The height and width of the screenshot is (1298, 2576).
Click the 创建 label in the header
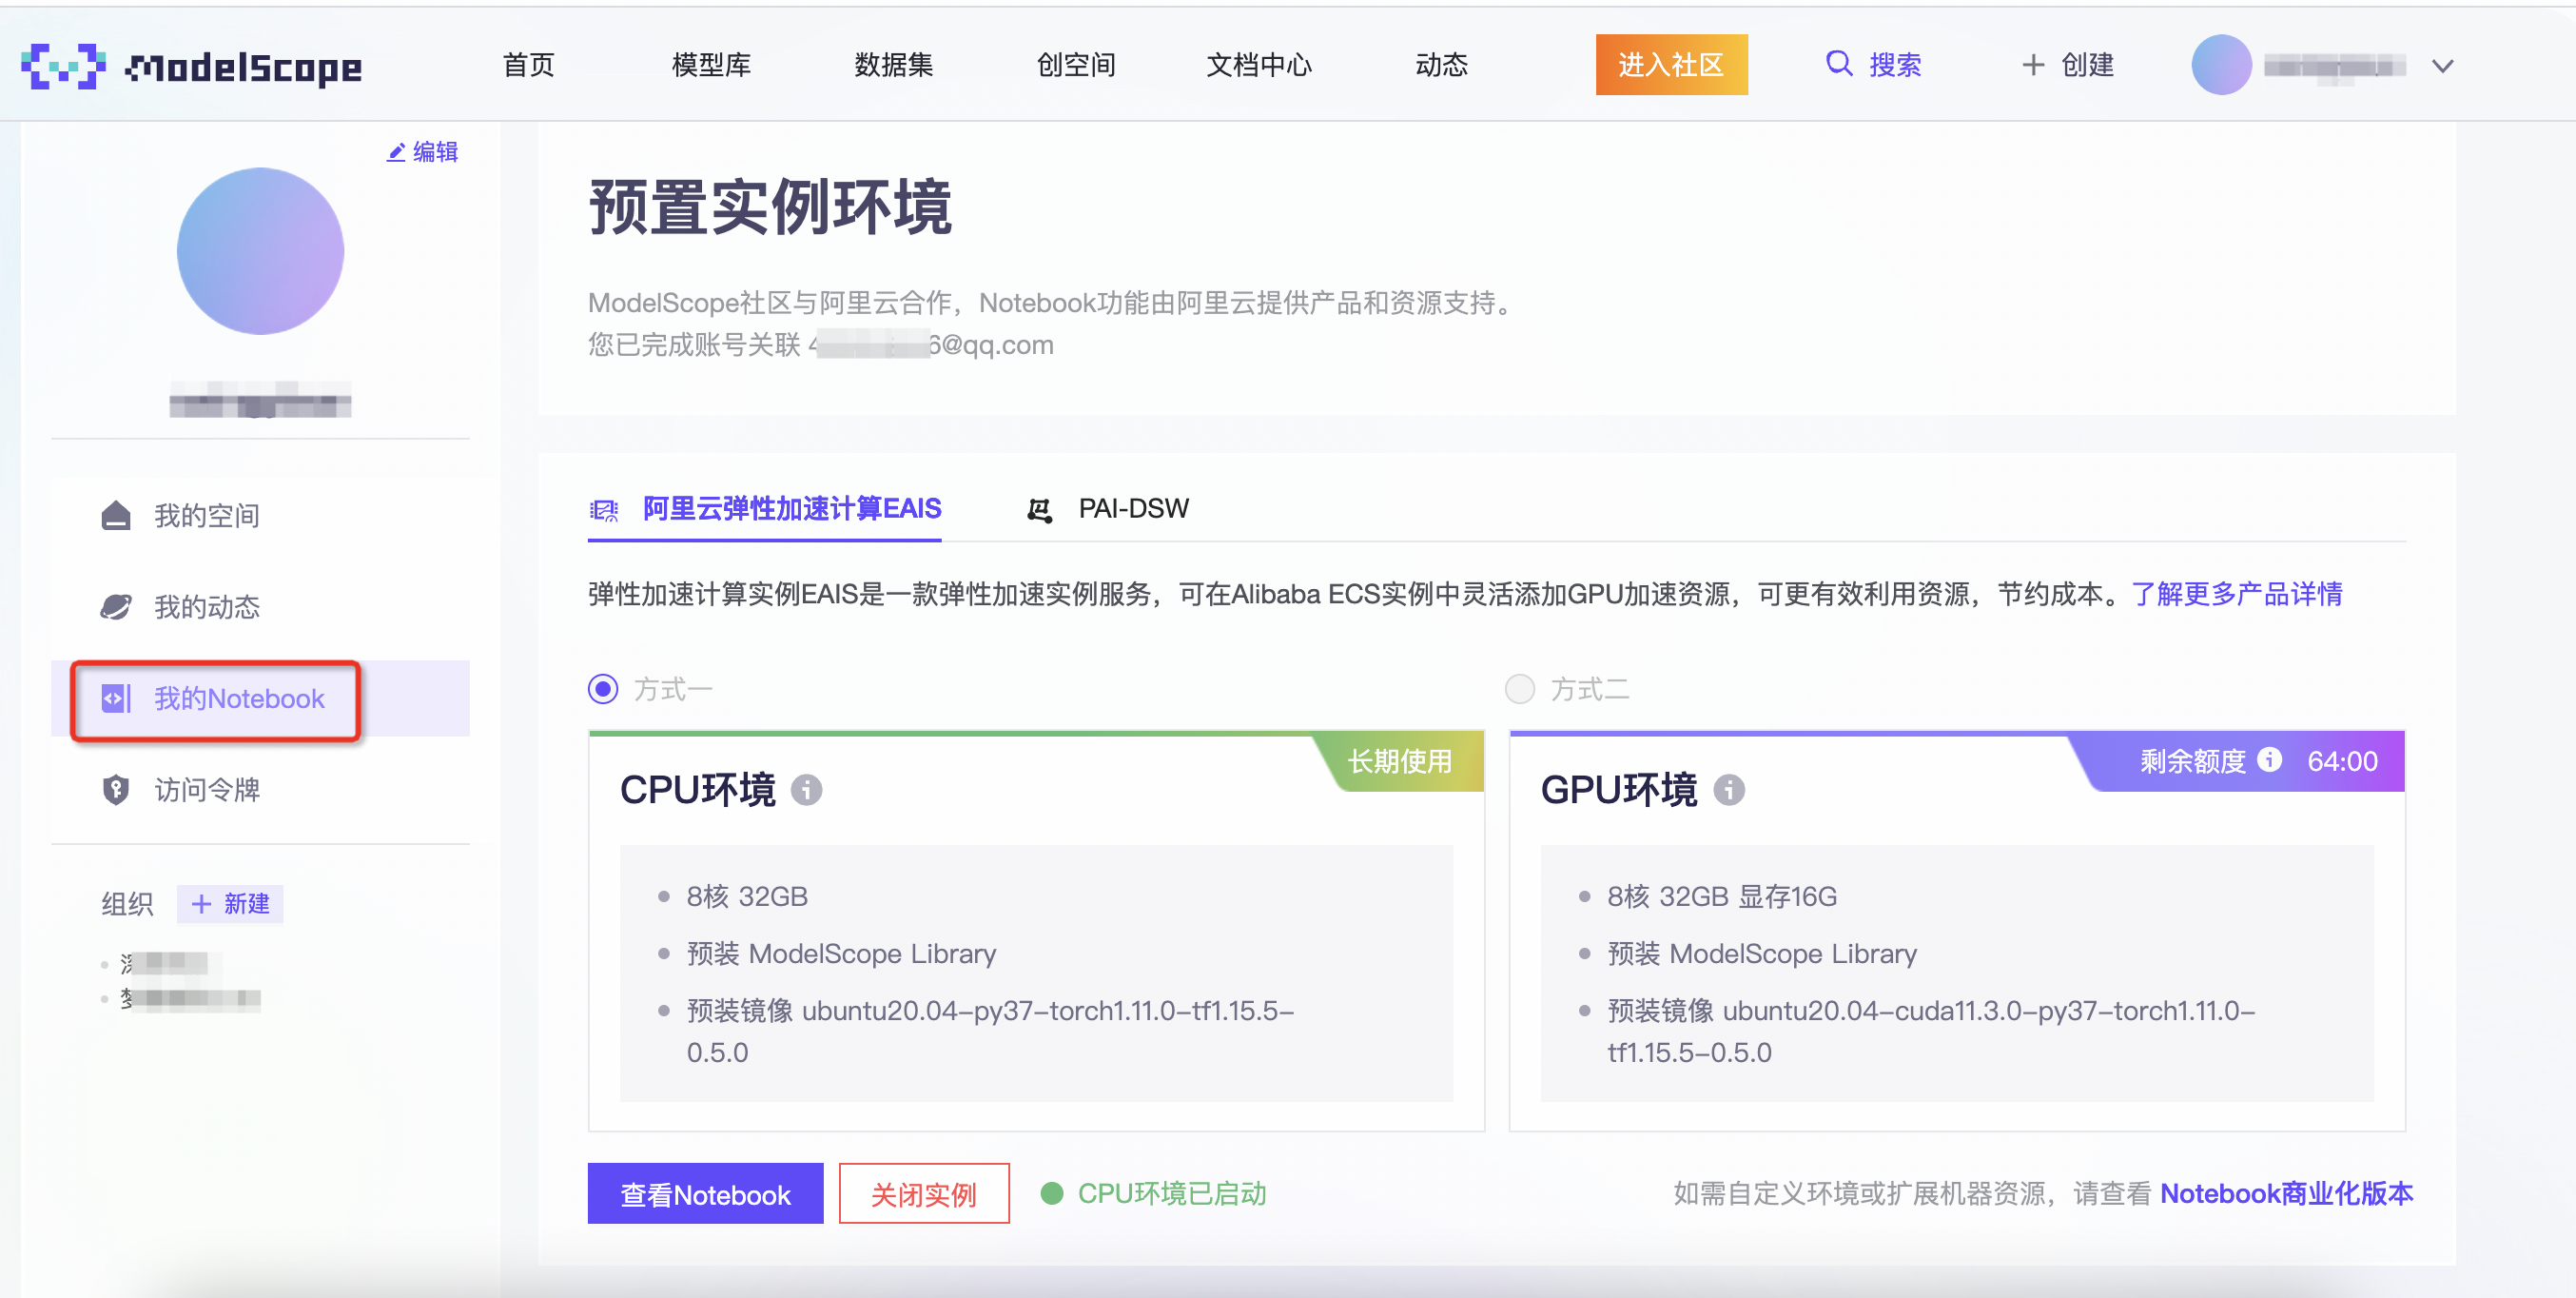point(2087,66)
